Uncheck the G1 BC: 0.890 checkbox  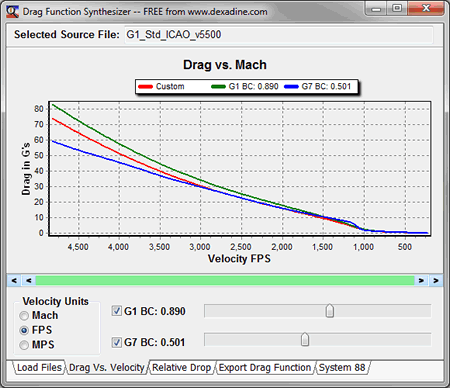(116, 311)
